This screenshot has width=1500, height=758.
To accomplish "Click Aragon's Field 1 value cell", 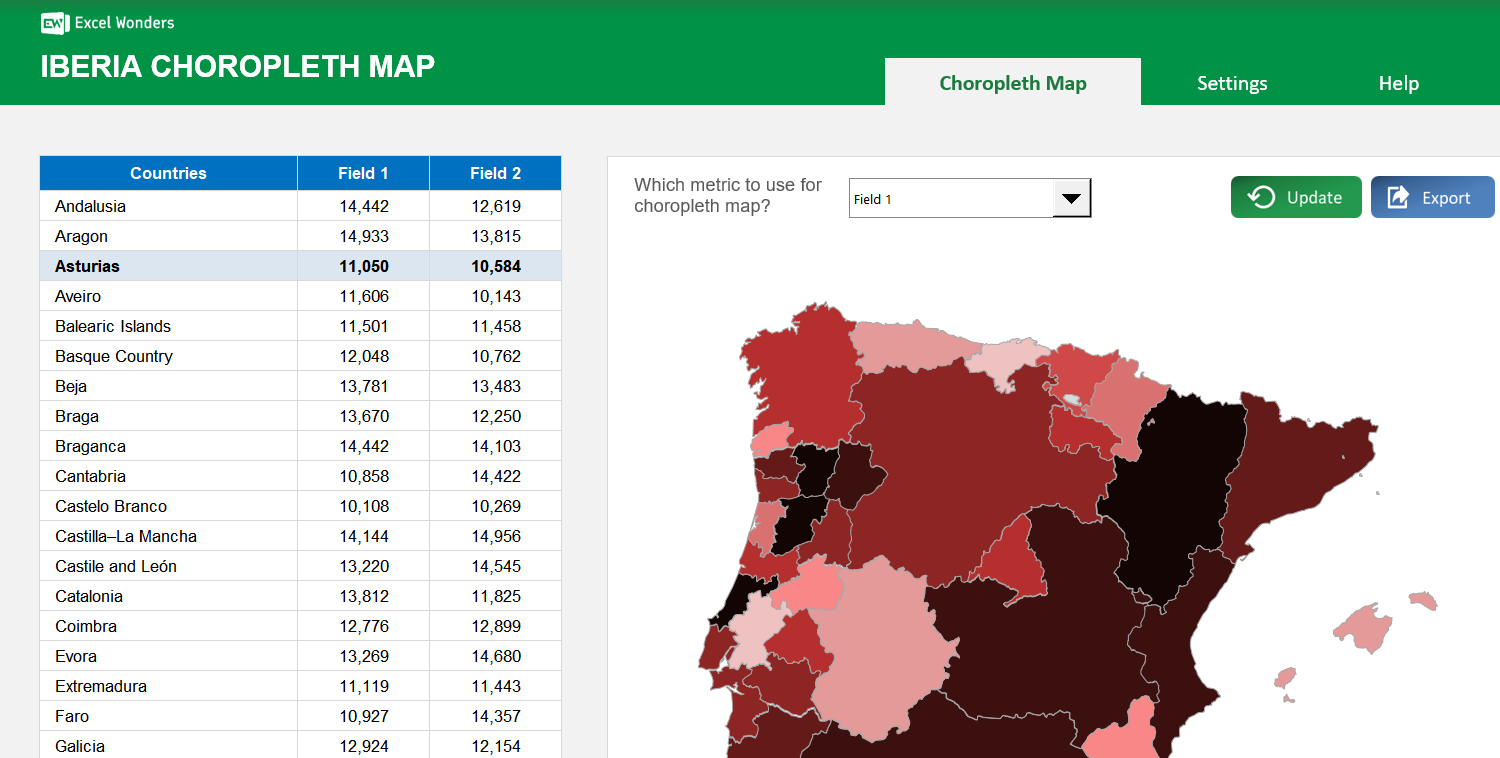I will coord(363,236).
